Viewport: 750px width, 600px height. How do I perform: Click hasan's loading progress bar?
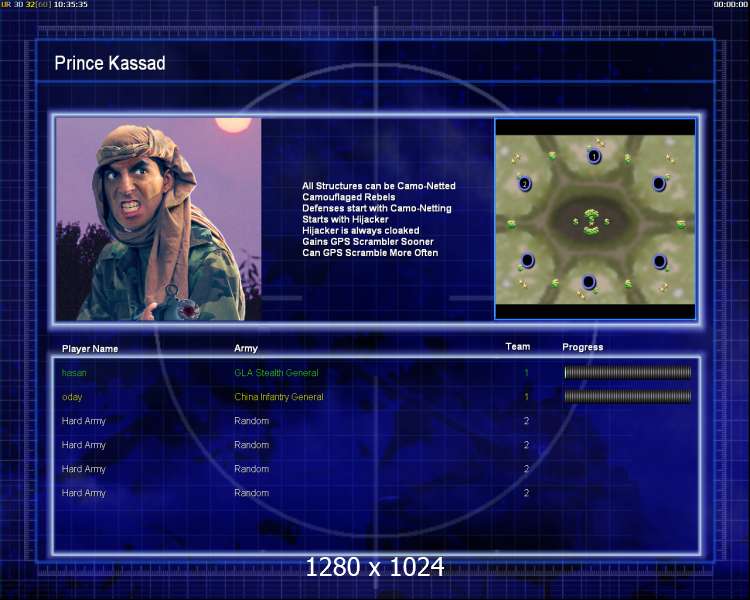click(x=628, y=372)
